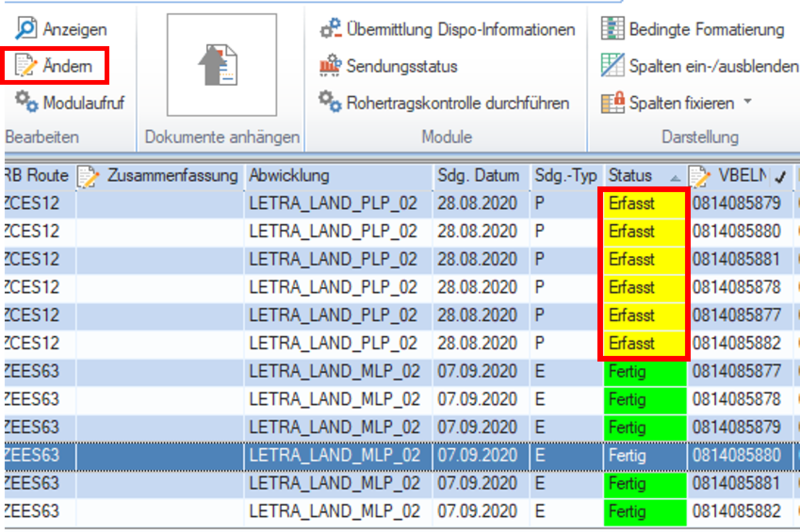Click the Anzeigen button label
Screen dimensions: 800x532
(75, 30)
